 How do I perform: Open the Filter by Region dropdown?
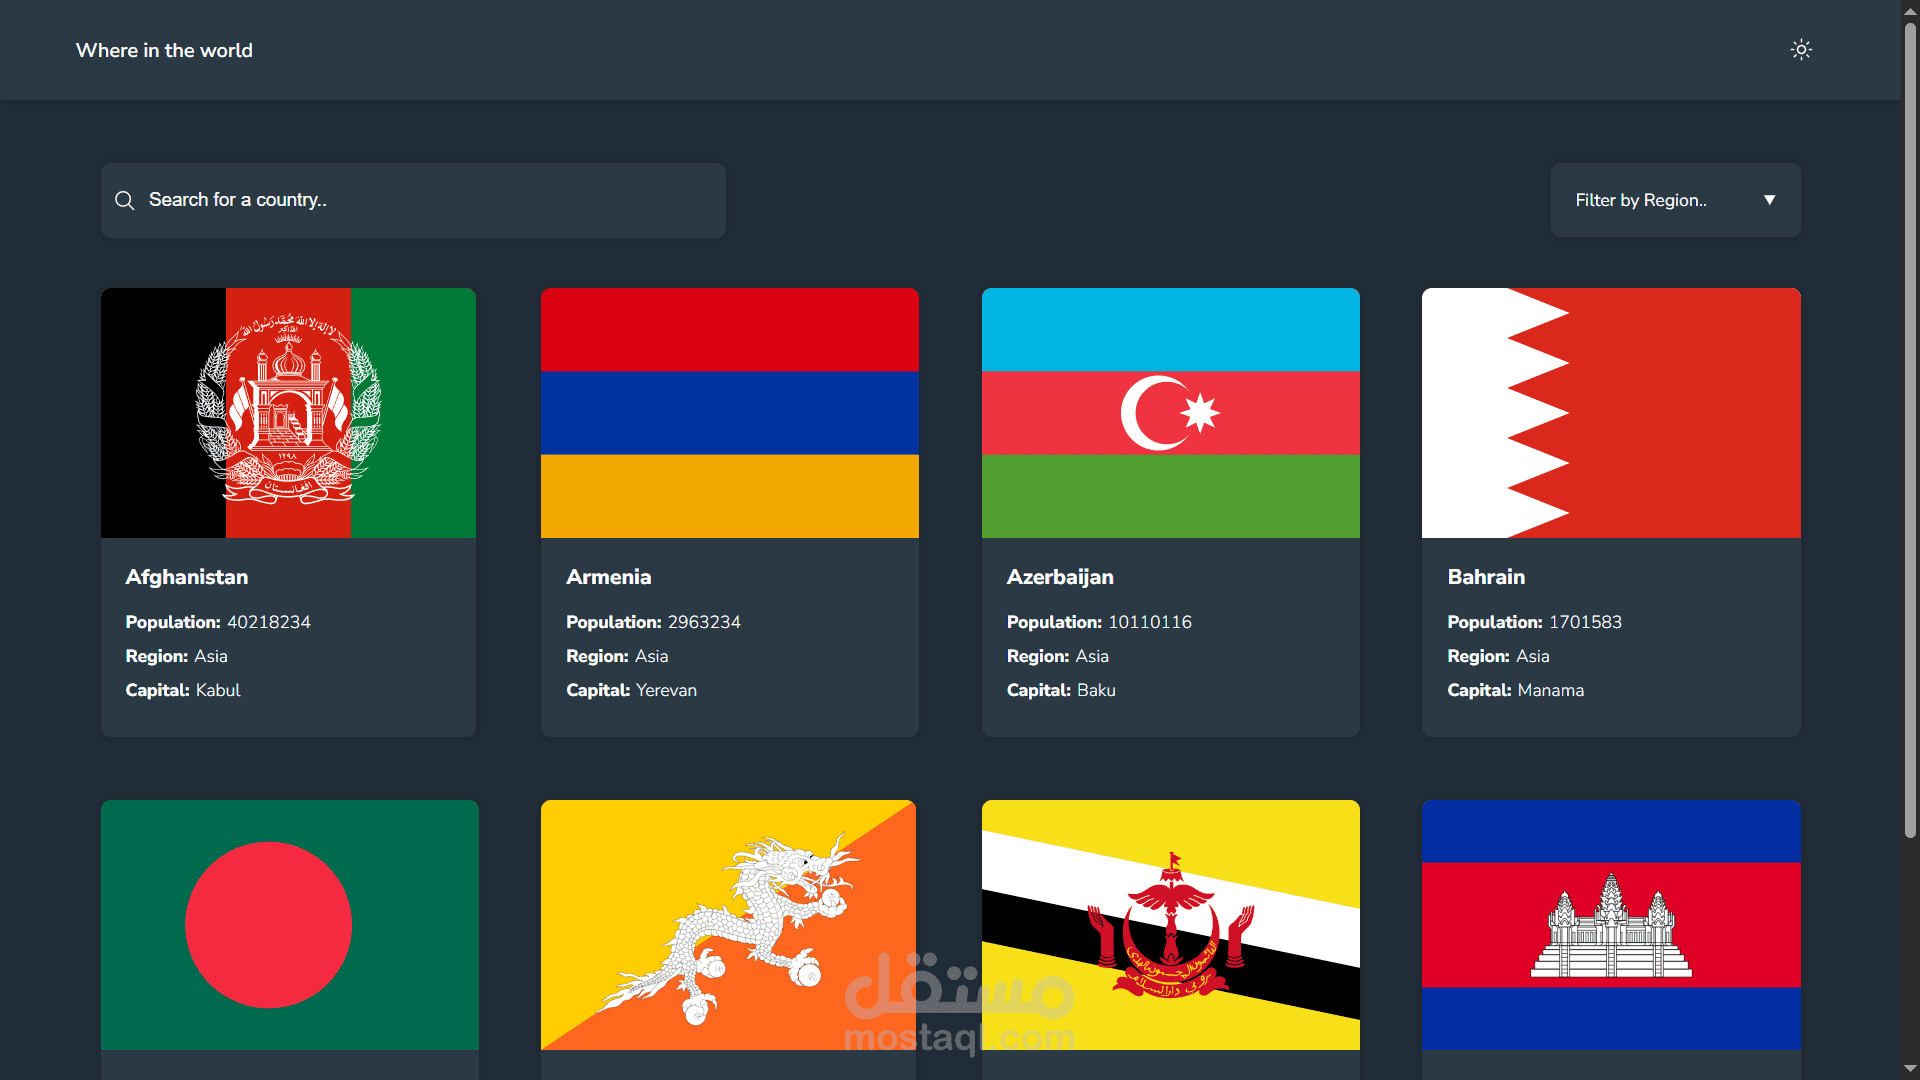point(1675,200)
